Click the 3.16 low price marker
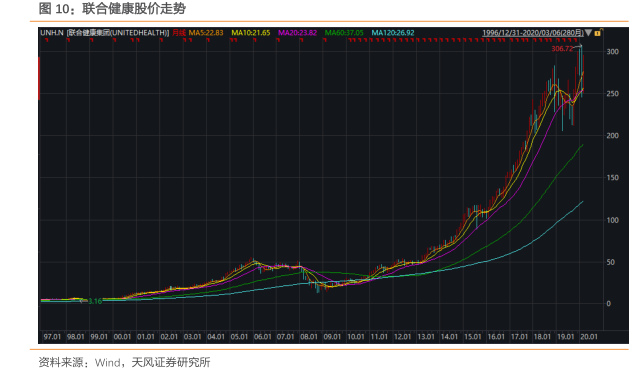Screen dimensions: 640x368 [x=95, y=301]
